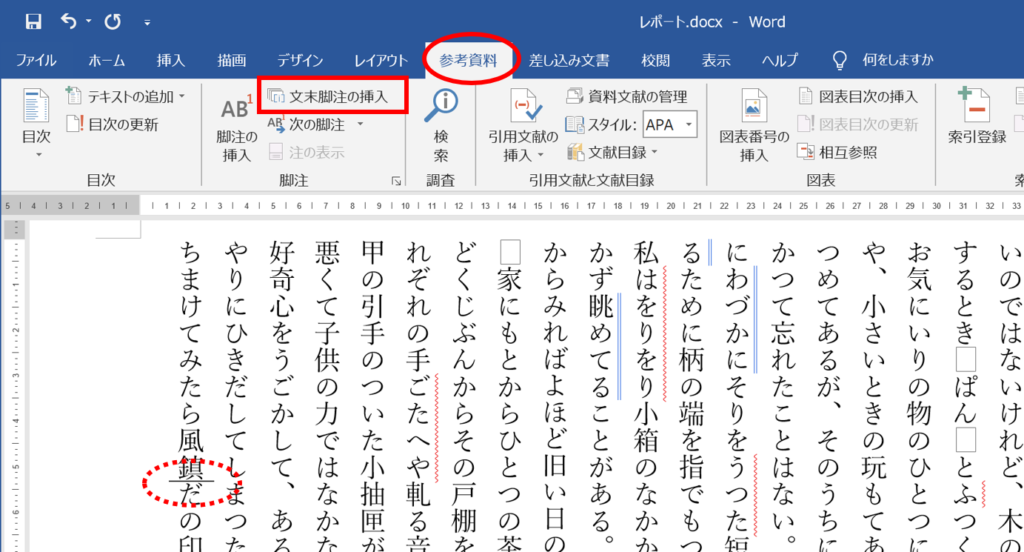The image size is (1024, 552).
Task: Open the デザイン tab
Action: pos(300,60)
